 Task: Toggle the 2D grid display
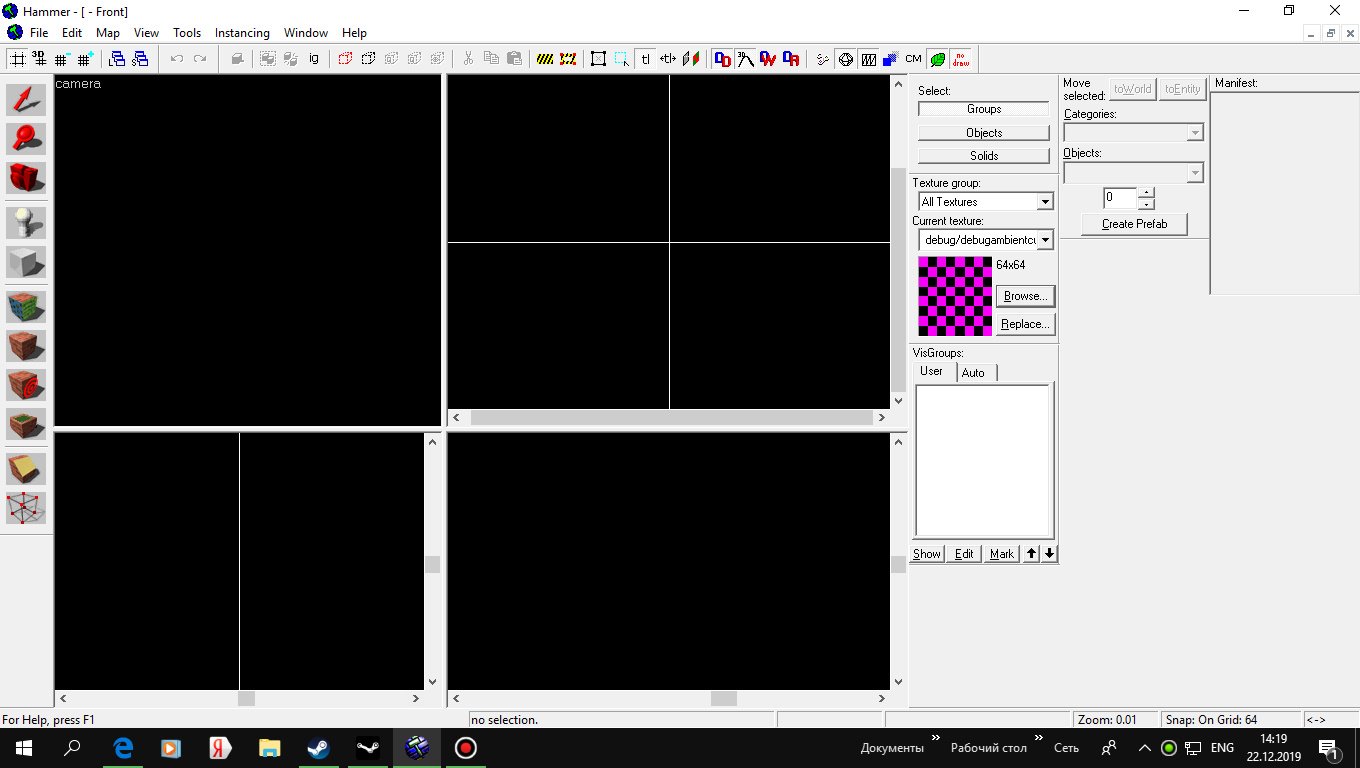tap(18, 59)
